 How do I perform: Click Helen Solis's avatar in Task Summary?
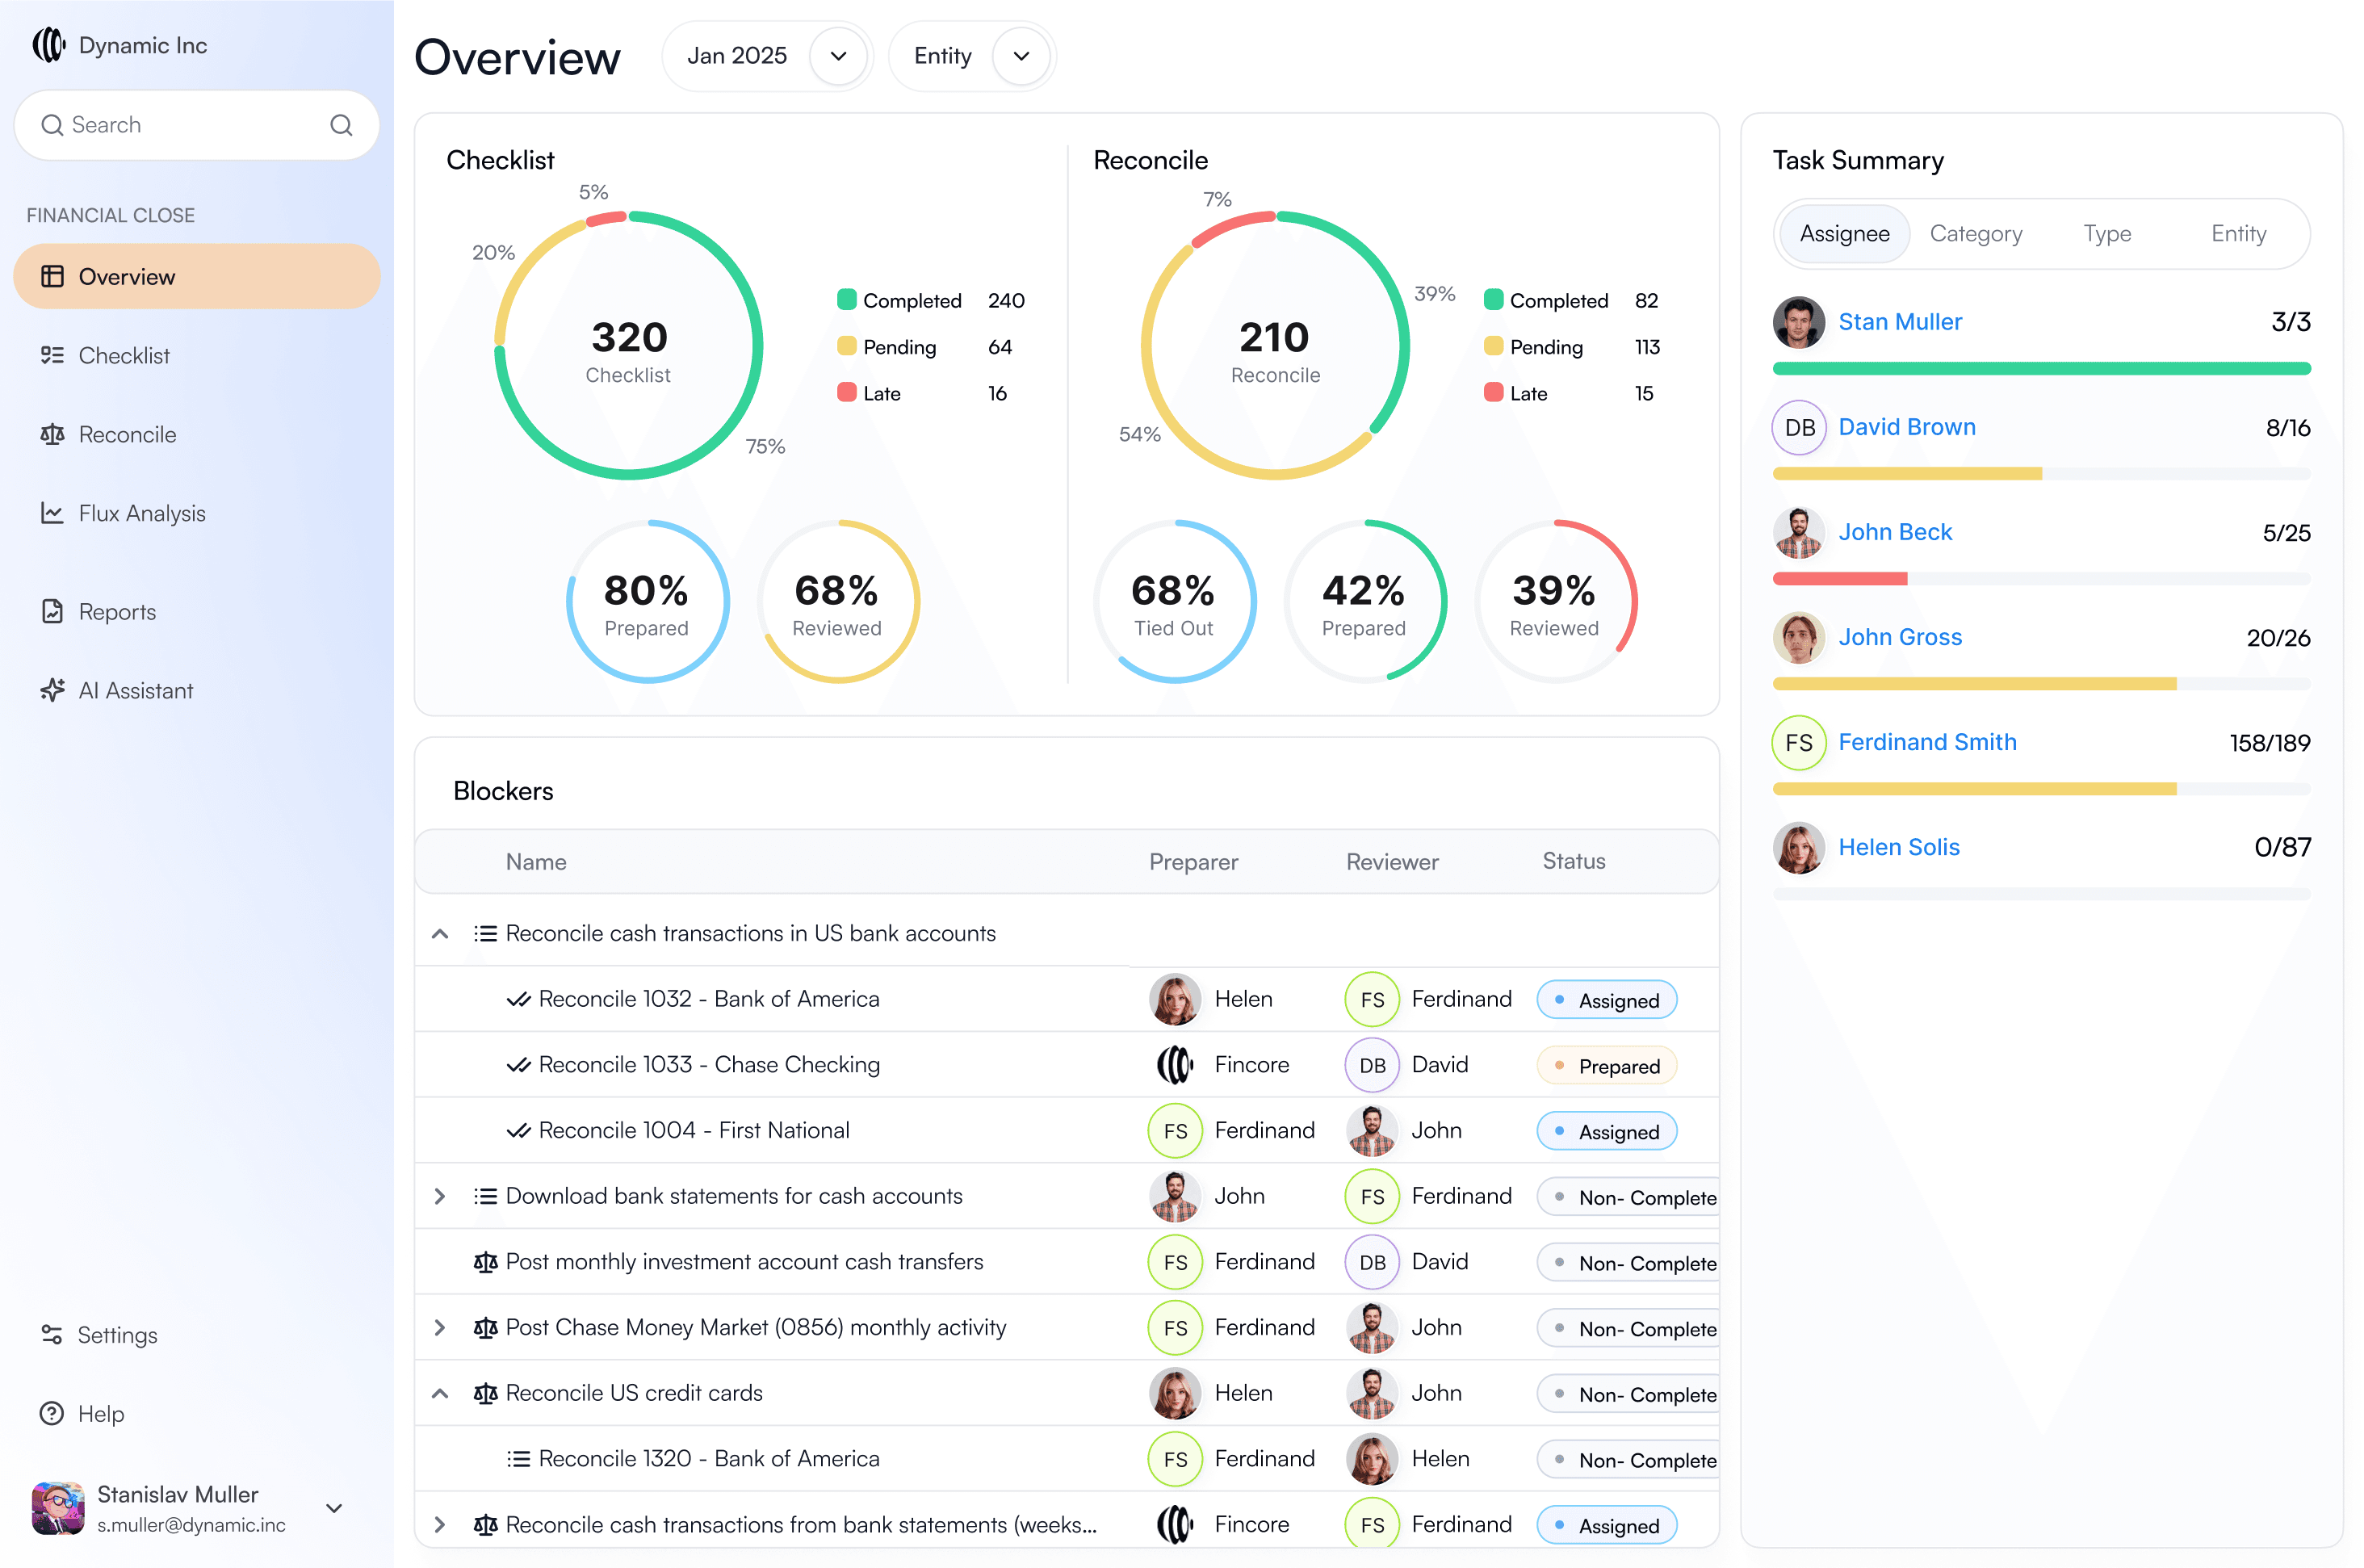1799,847
